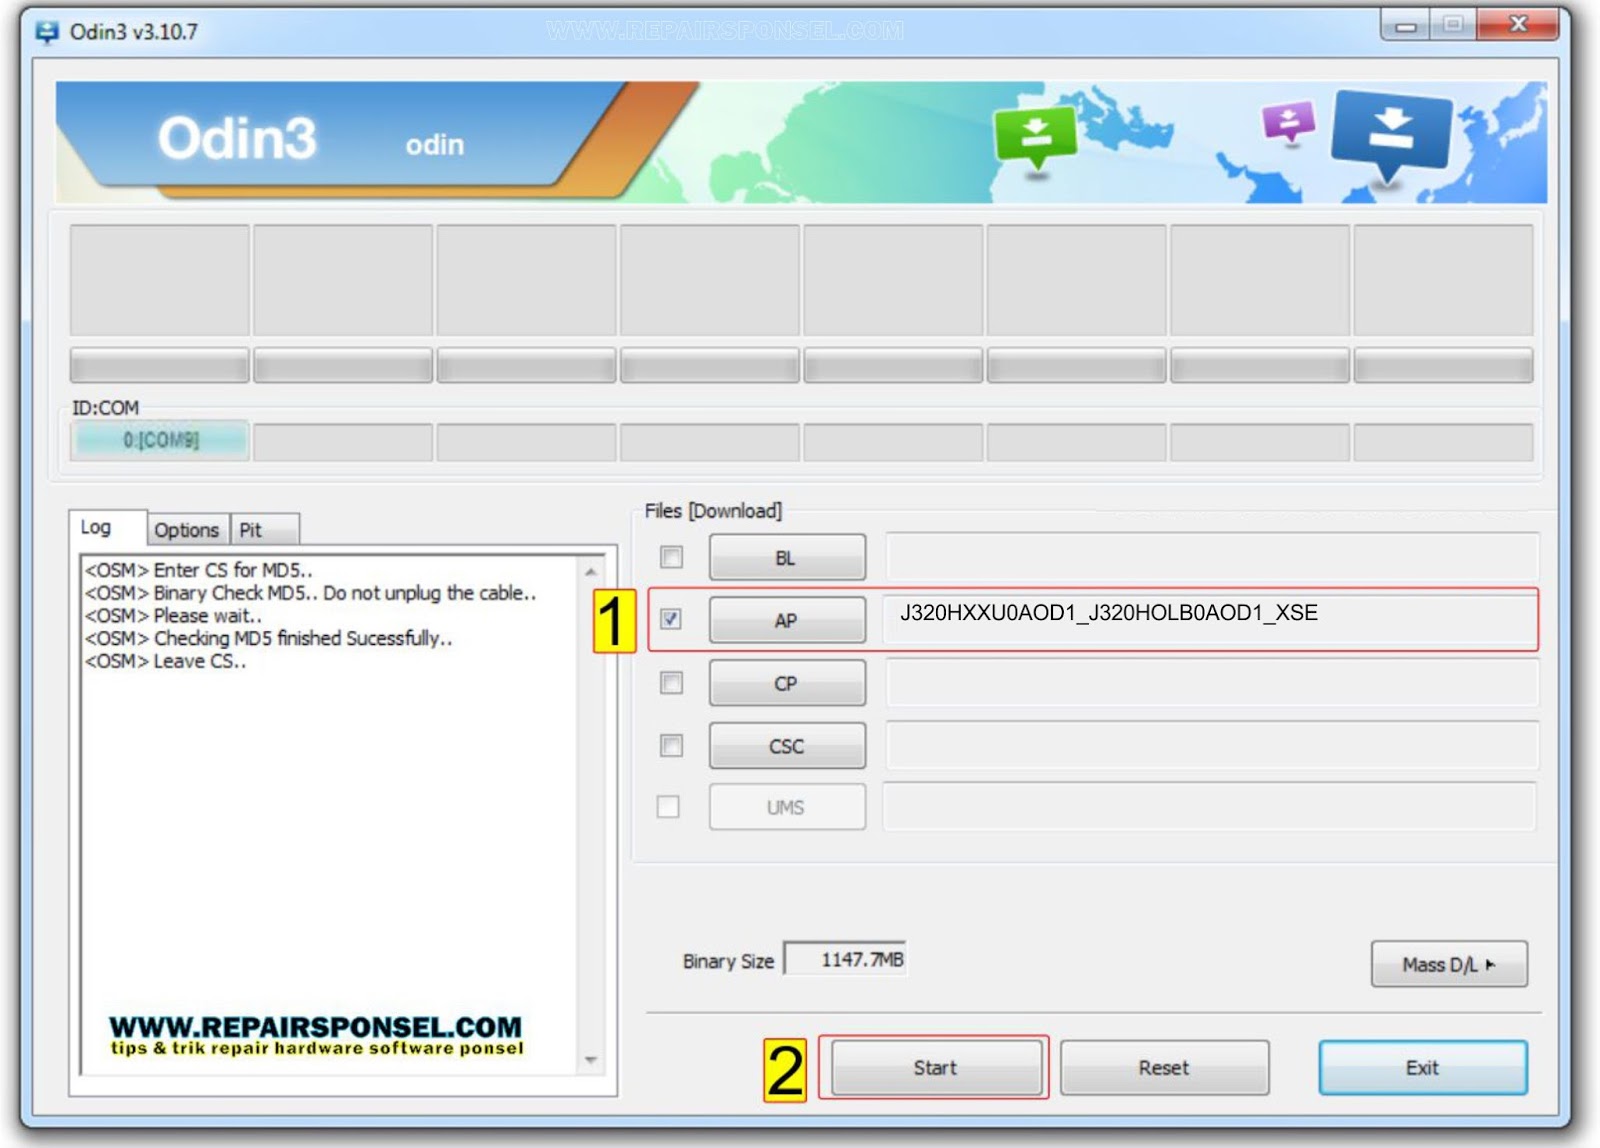Tick the CSC file checkbox

(x=671, y=746)
